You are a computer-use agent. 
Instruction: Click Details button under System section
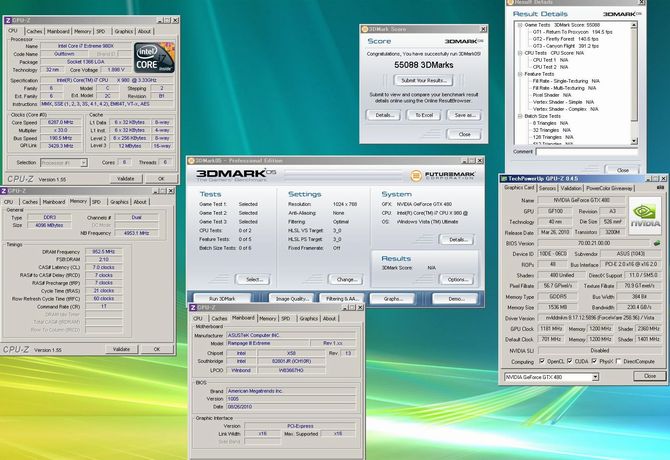coord(457,239)
